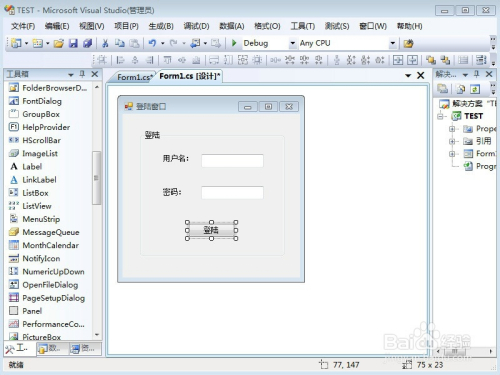Click the Save icon in toolbar
Image resolution: width=500 pixels, height=375 pixels.
click(x=73, y=43)
